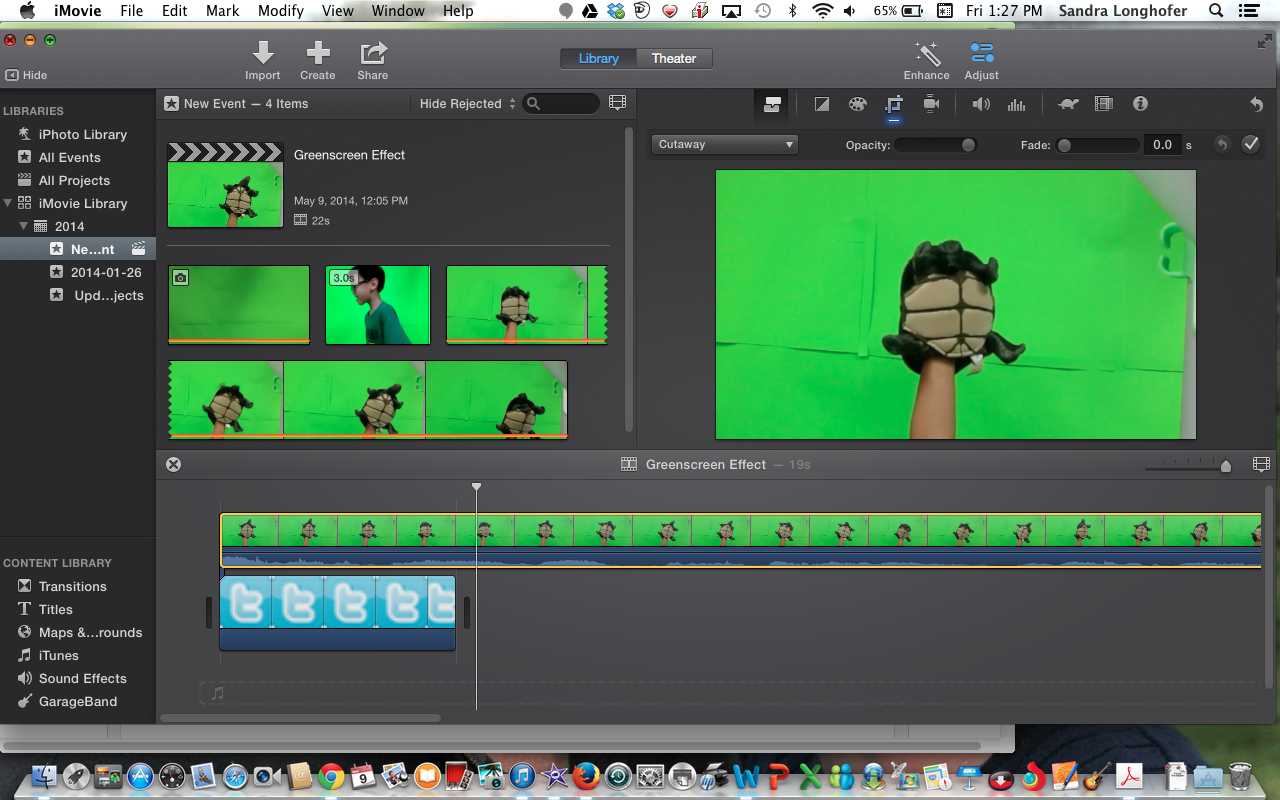Open the speed adjustment turtle icon
The width and height of the screenshot is (1280, 800).
tap(1068, 104)
